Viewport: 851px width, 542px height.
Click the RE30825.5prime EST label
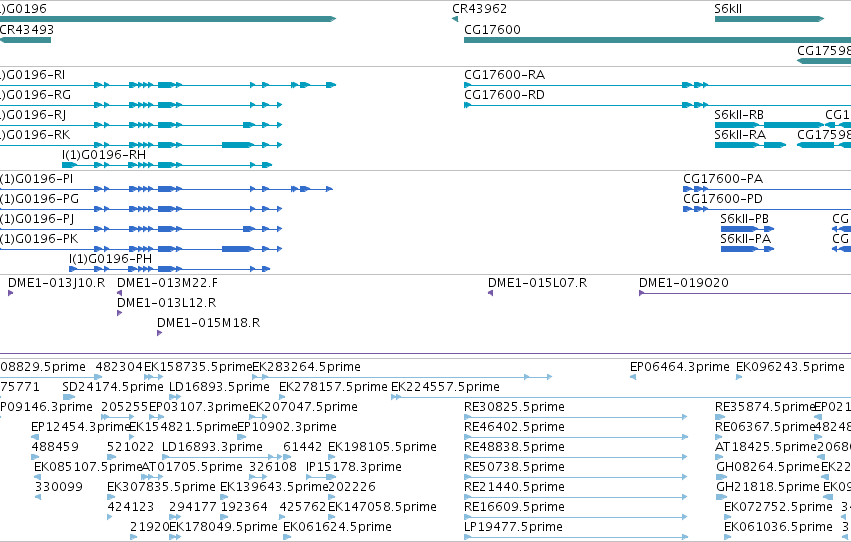pyautogui.click(x=514, y=407)
